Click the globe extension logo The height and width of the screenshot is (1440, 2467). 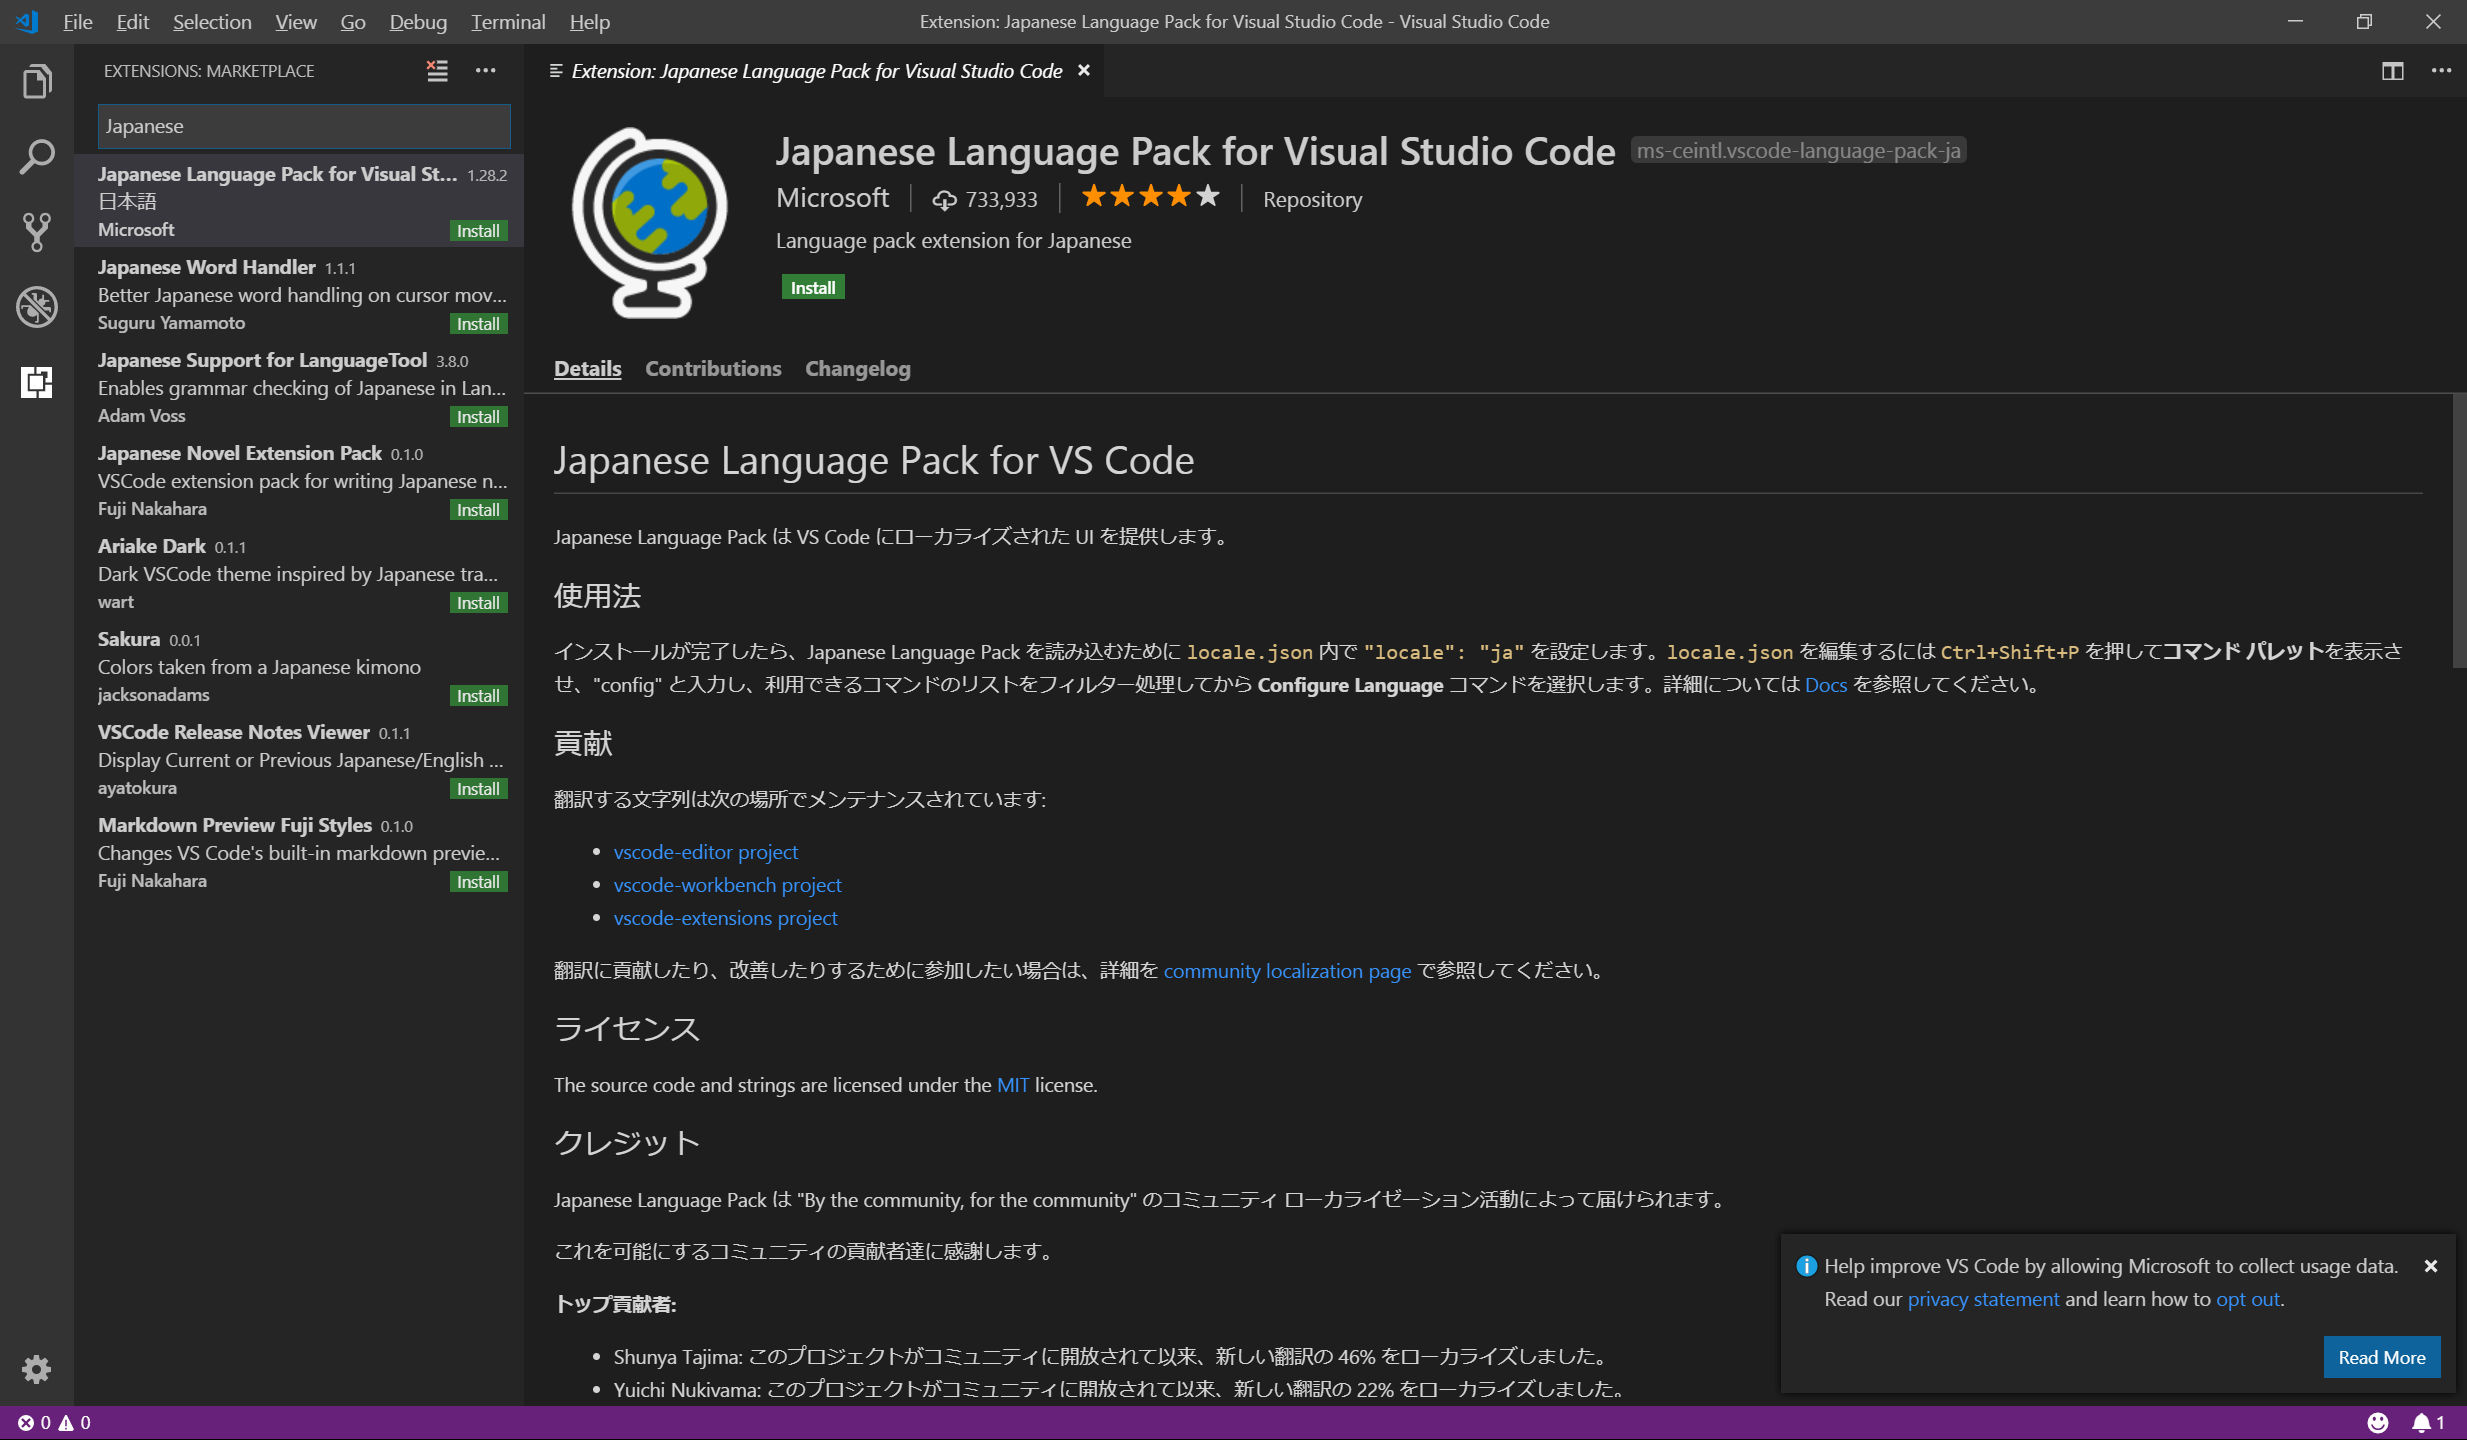click(x=650, y=223)
